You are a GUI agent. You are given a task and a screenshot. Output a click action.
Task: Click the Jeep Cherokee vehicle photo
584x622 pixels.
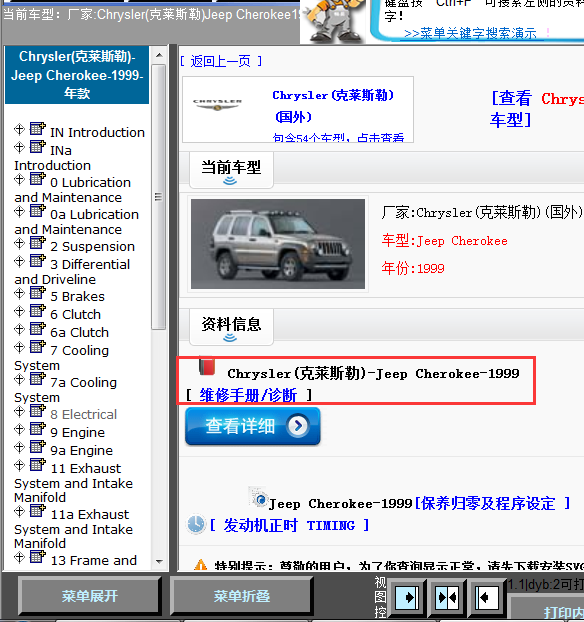click(x=278, y=244)
